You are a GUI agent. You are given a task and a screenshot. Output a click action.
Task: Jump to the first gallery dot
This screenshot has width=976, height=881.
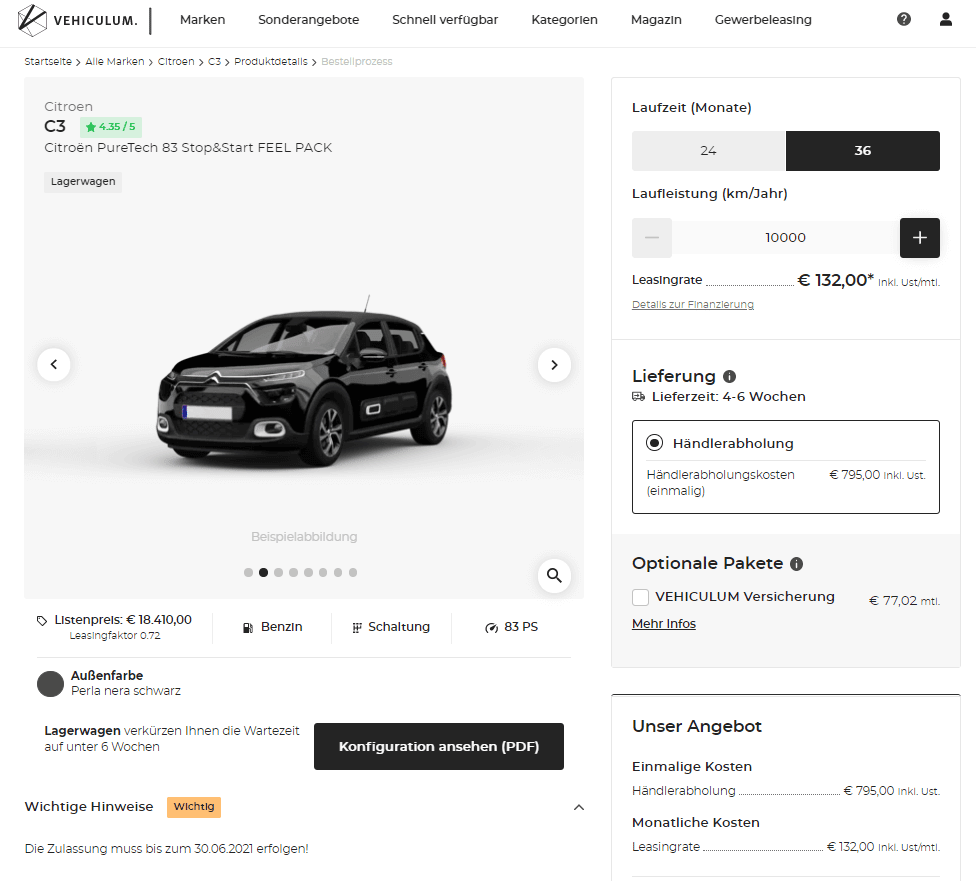[248, 572]
